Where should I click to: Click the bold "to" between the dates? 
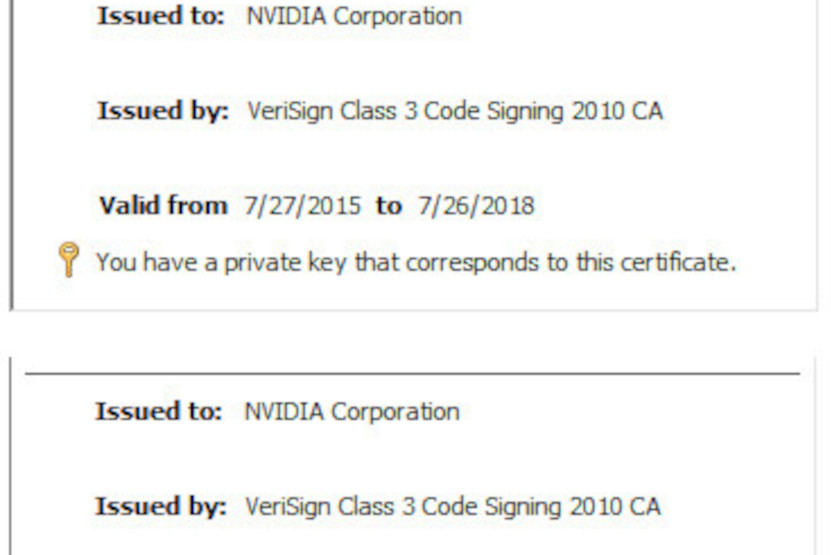point(388,206)
